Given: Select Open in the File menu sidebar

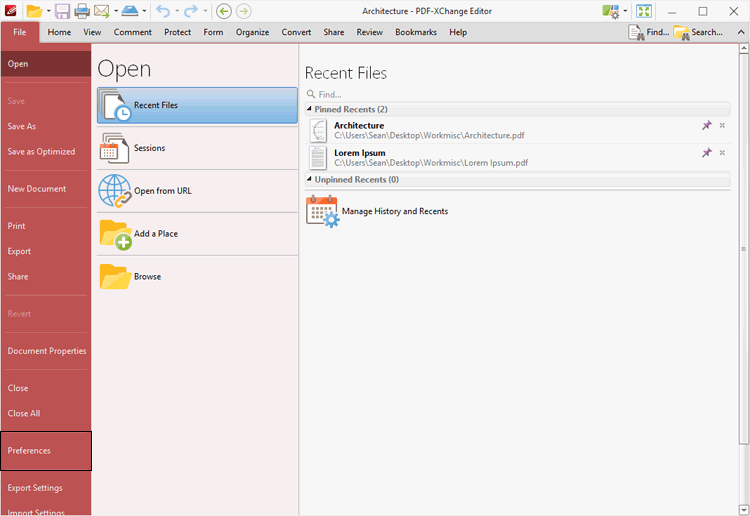Looking at the screenshot, I should (46, 64).
